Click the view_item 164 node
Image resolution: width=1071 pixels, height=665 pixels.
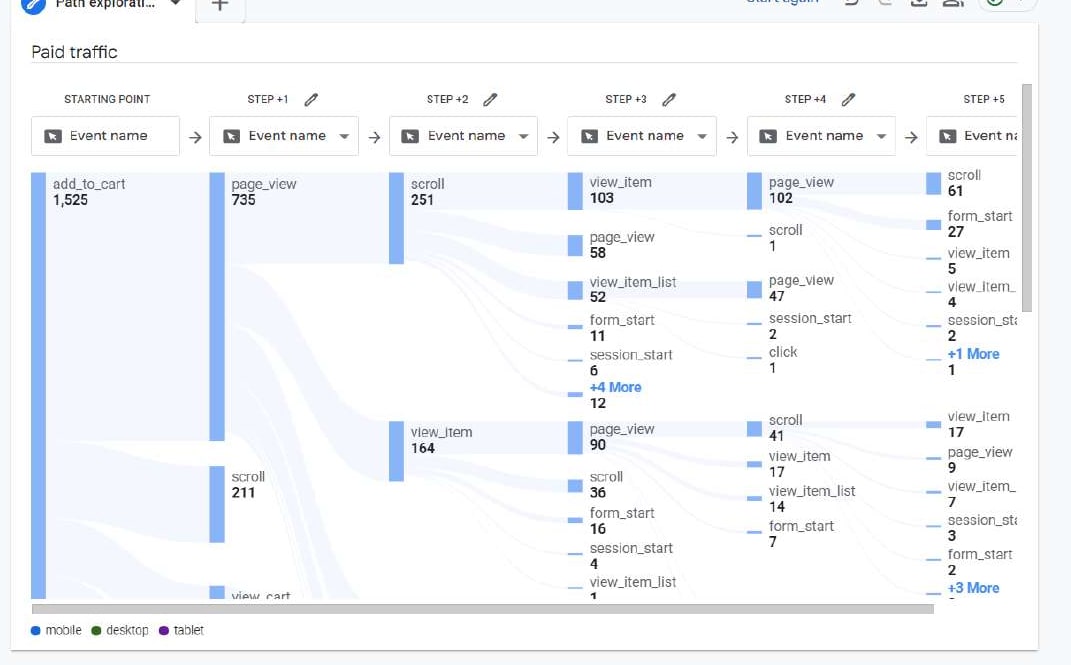click(x=396, y=451)
